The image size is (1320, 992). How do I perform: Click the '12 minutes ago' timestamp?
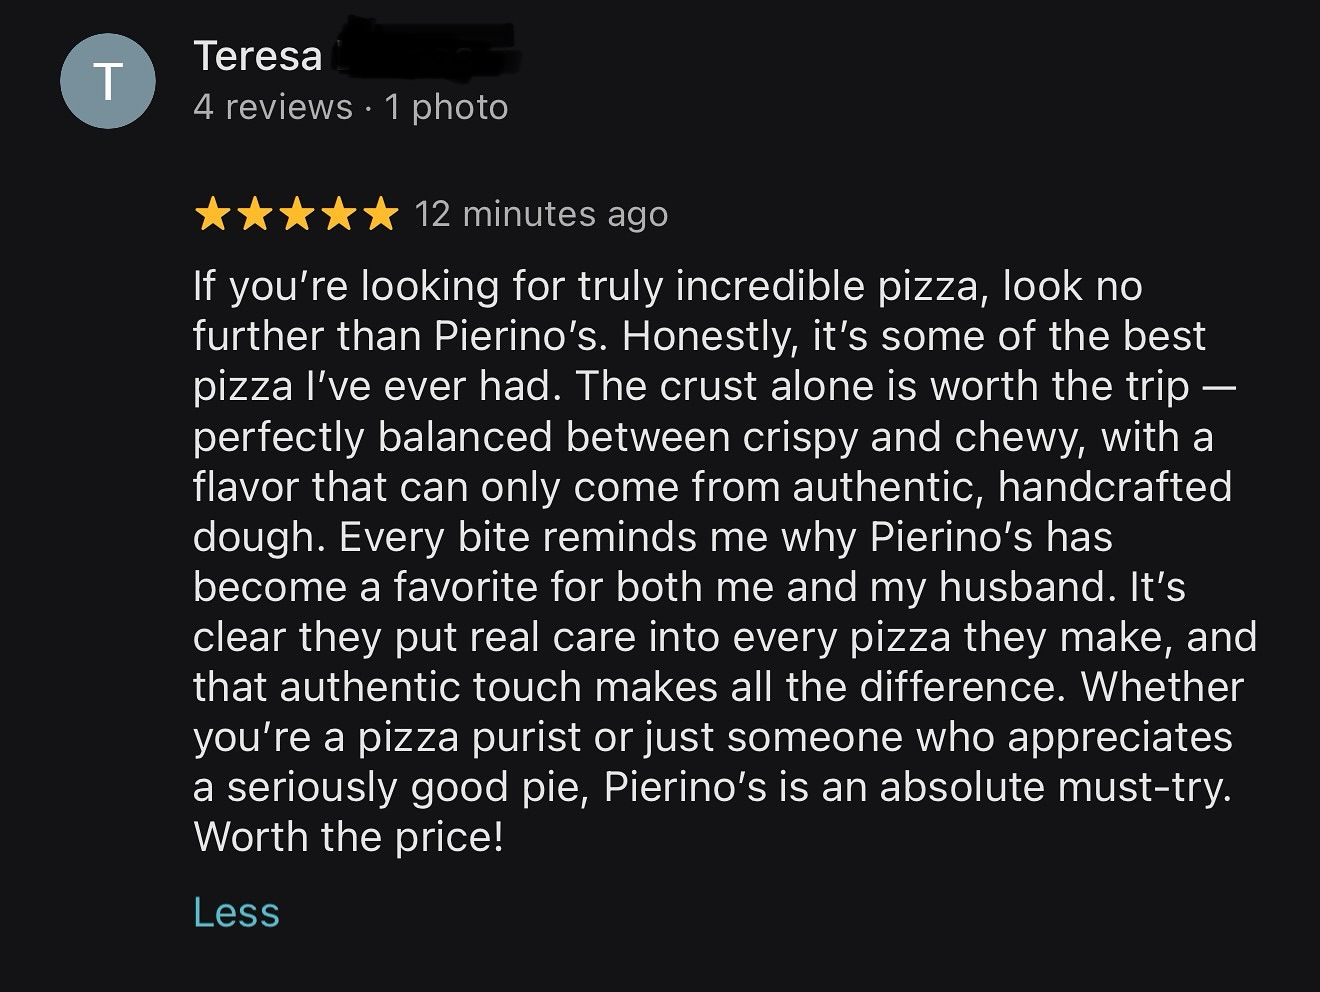pyautogui.click(x=541, y=214)
